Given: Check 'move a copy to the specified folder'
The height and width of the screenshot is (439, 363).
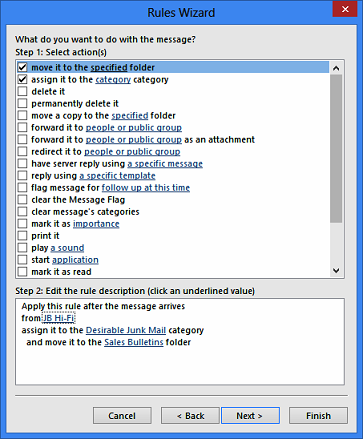Looking at the screenshot, I should [22, 115].
